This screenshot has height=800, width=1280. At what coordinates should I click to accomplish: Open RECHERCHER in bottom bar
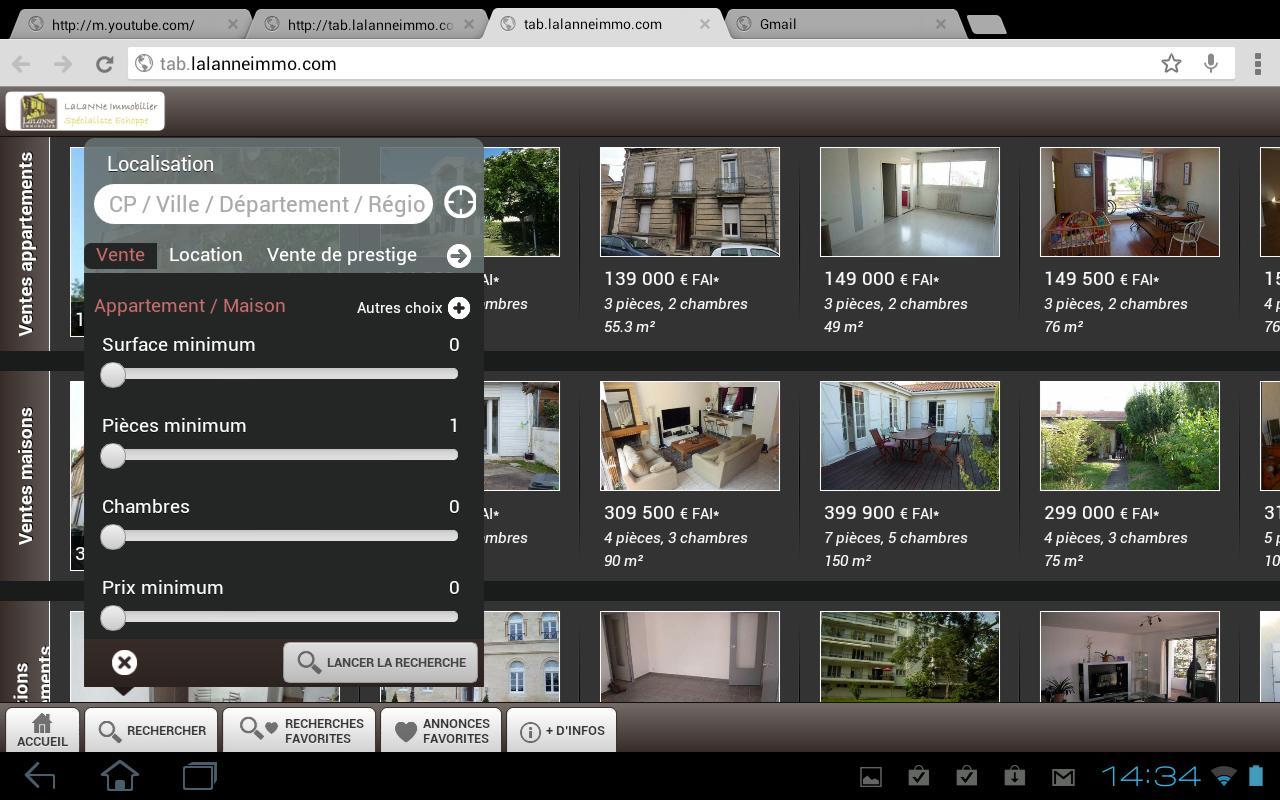tap(152, 730)
